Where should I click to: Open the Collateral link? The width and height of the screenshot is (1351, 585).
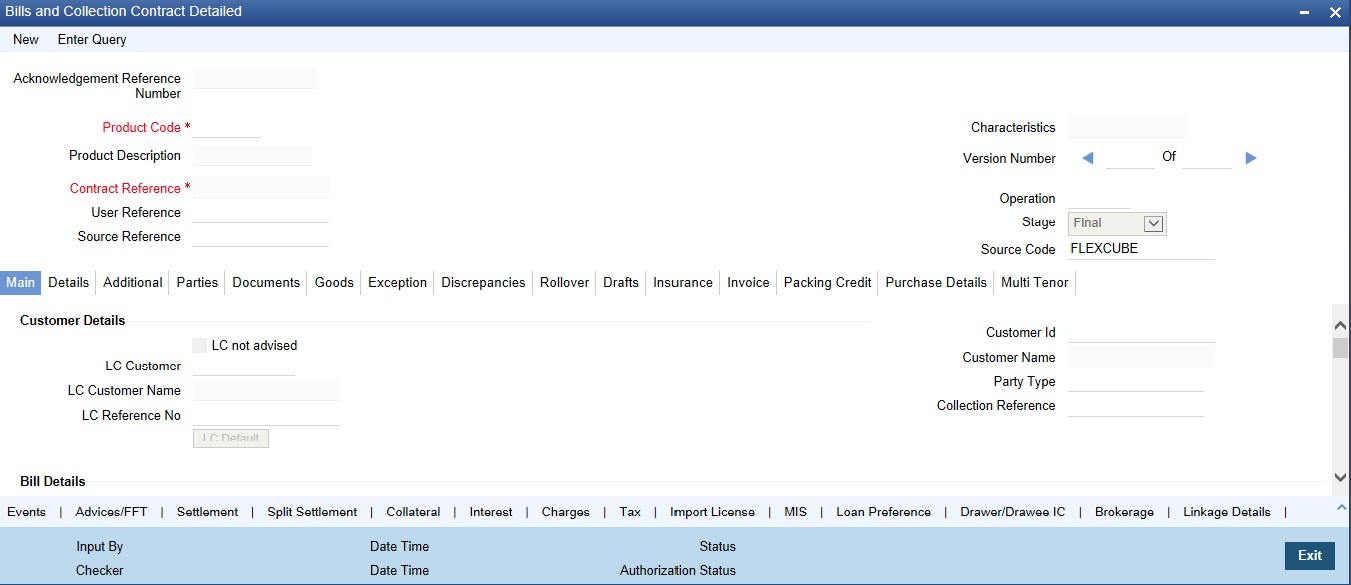pos(413,511)
